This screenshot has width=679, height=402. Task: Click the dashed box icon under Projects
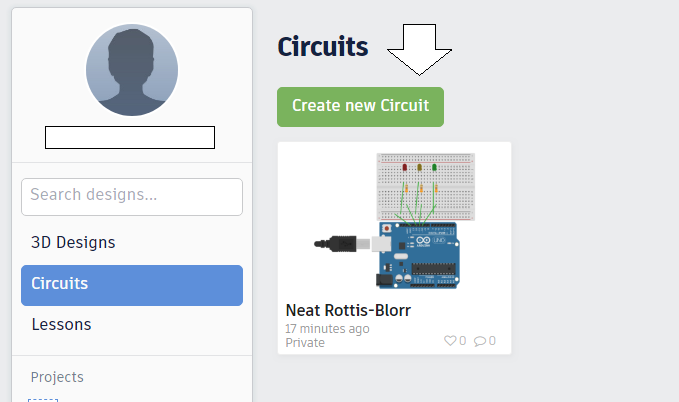tap(43, 400)
